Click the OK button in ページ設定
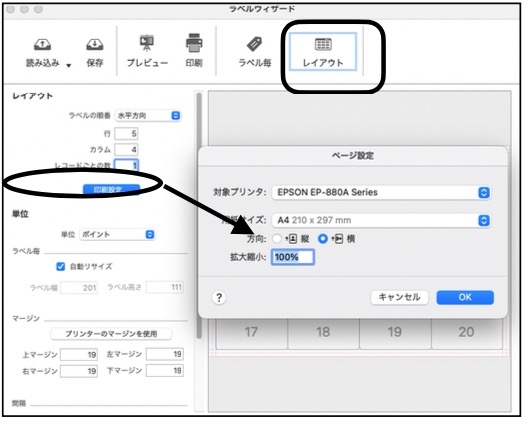The image size is (529, 424). [465, 298]
